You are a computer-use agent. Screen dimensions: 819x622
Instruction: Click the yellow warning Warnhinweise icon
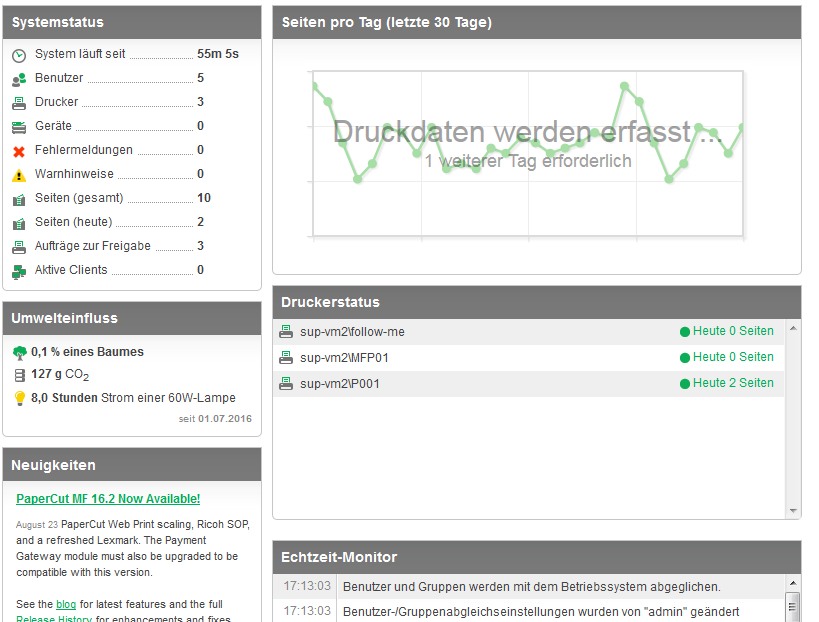tap(19, 175)
